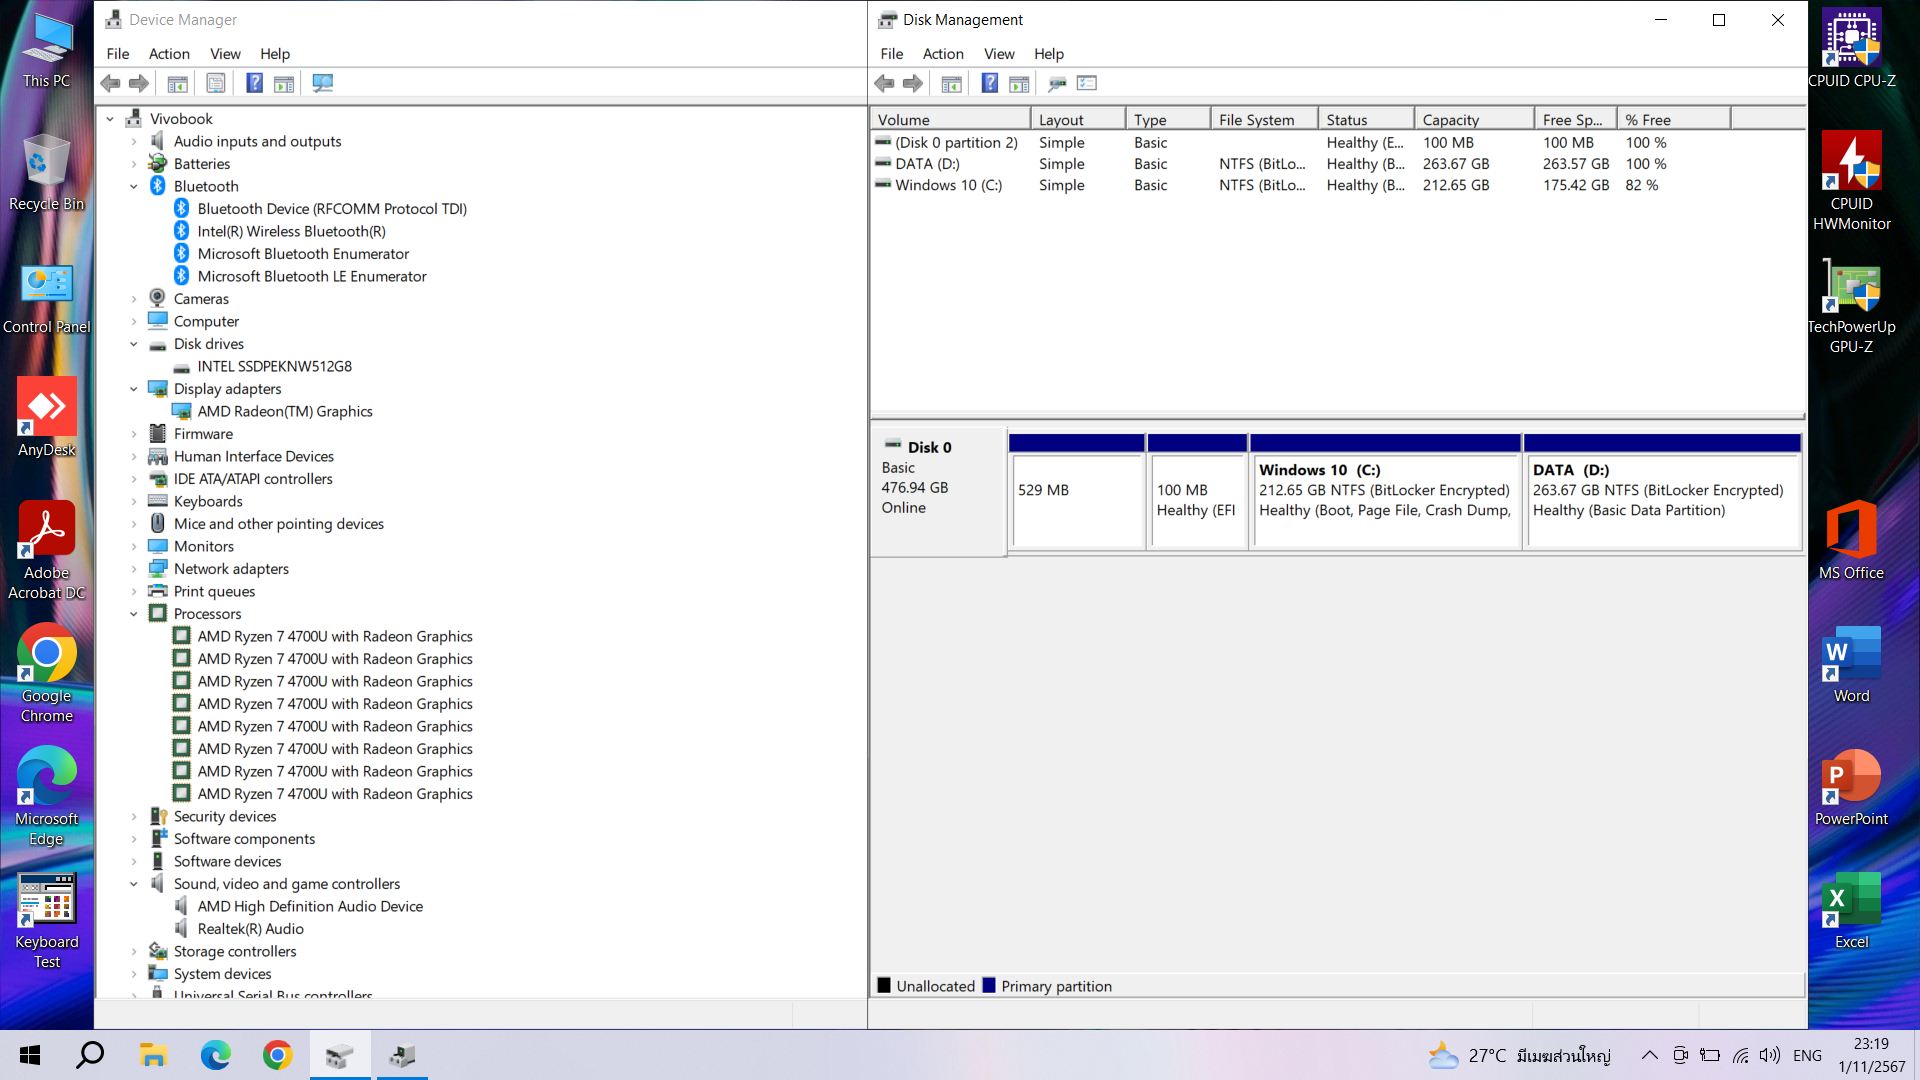Collapse the Processors node
The width and height of the screenshot is (1920, 1080).
pos(134,614)
